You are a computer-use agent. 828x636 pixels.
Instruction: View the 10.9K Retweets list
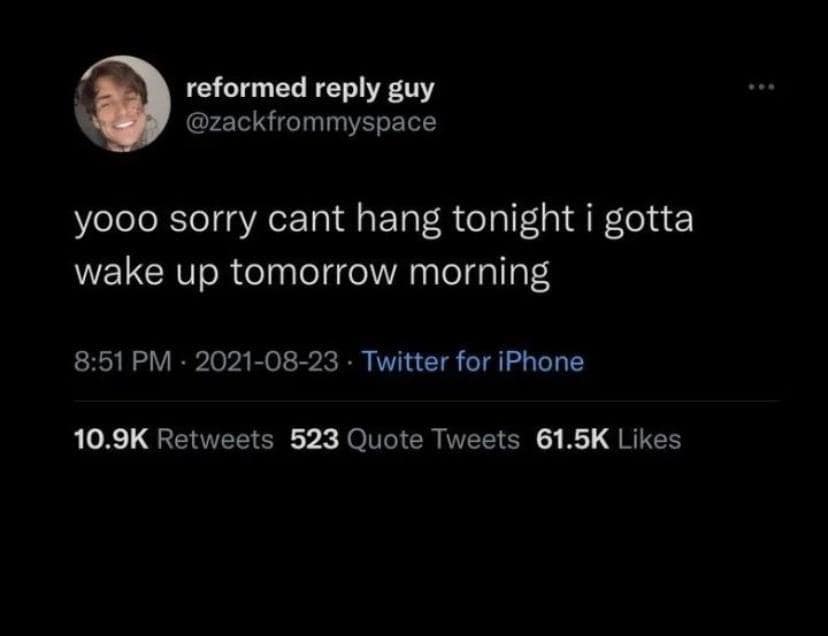pyautogui.click(x=174, y=439)
